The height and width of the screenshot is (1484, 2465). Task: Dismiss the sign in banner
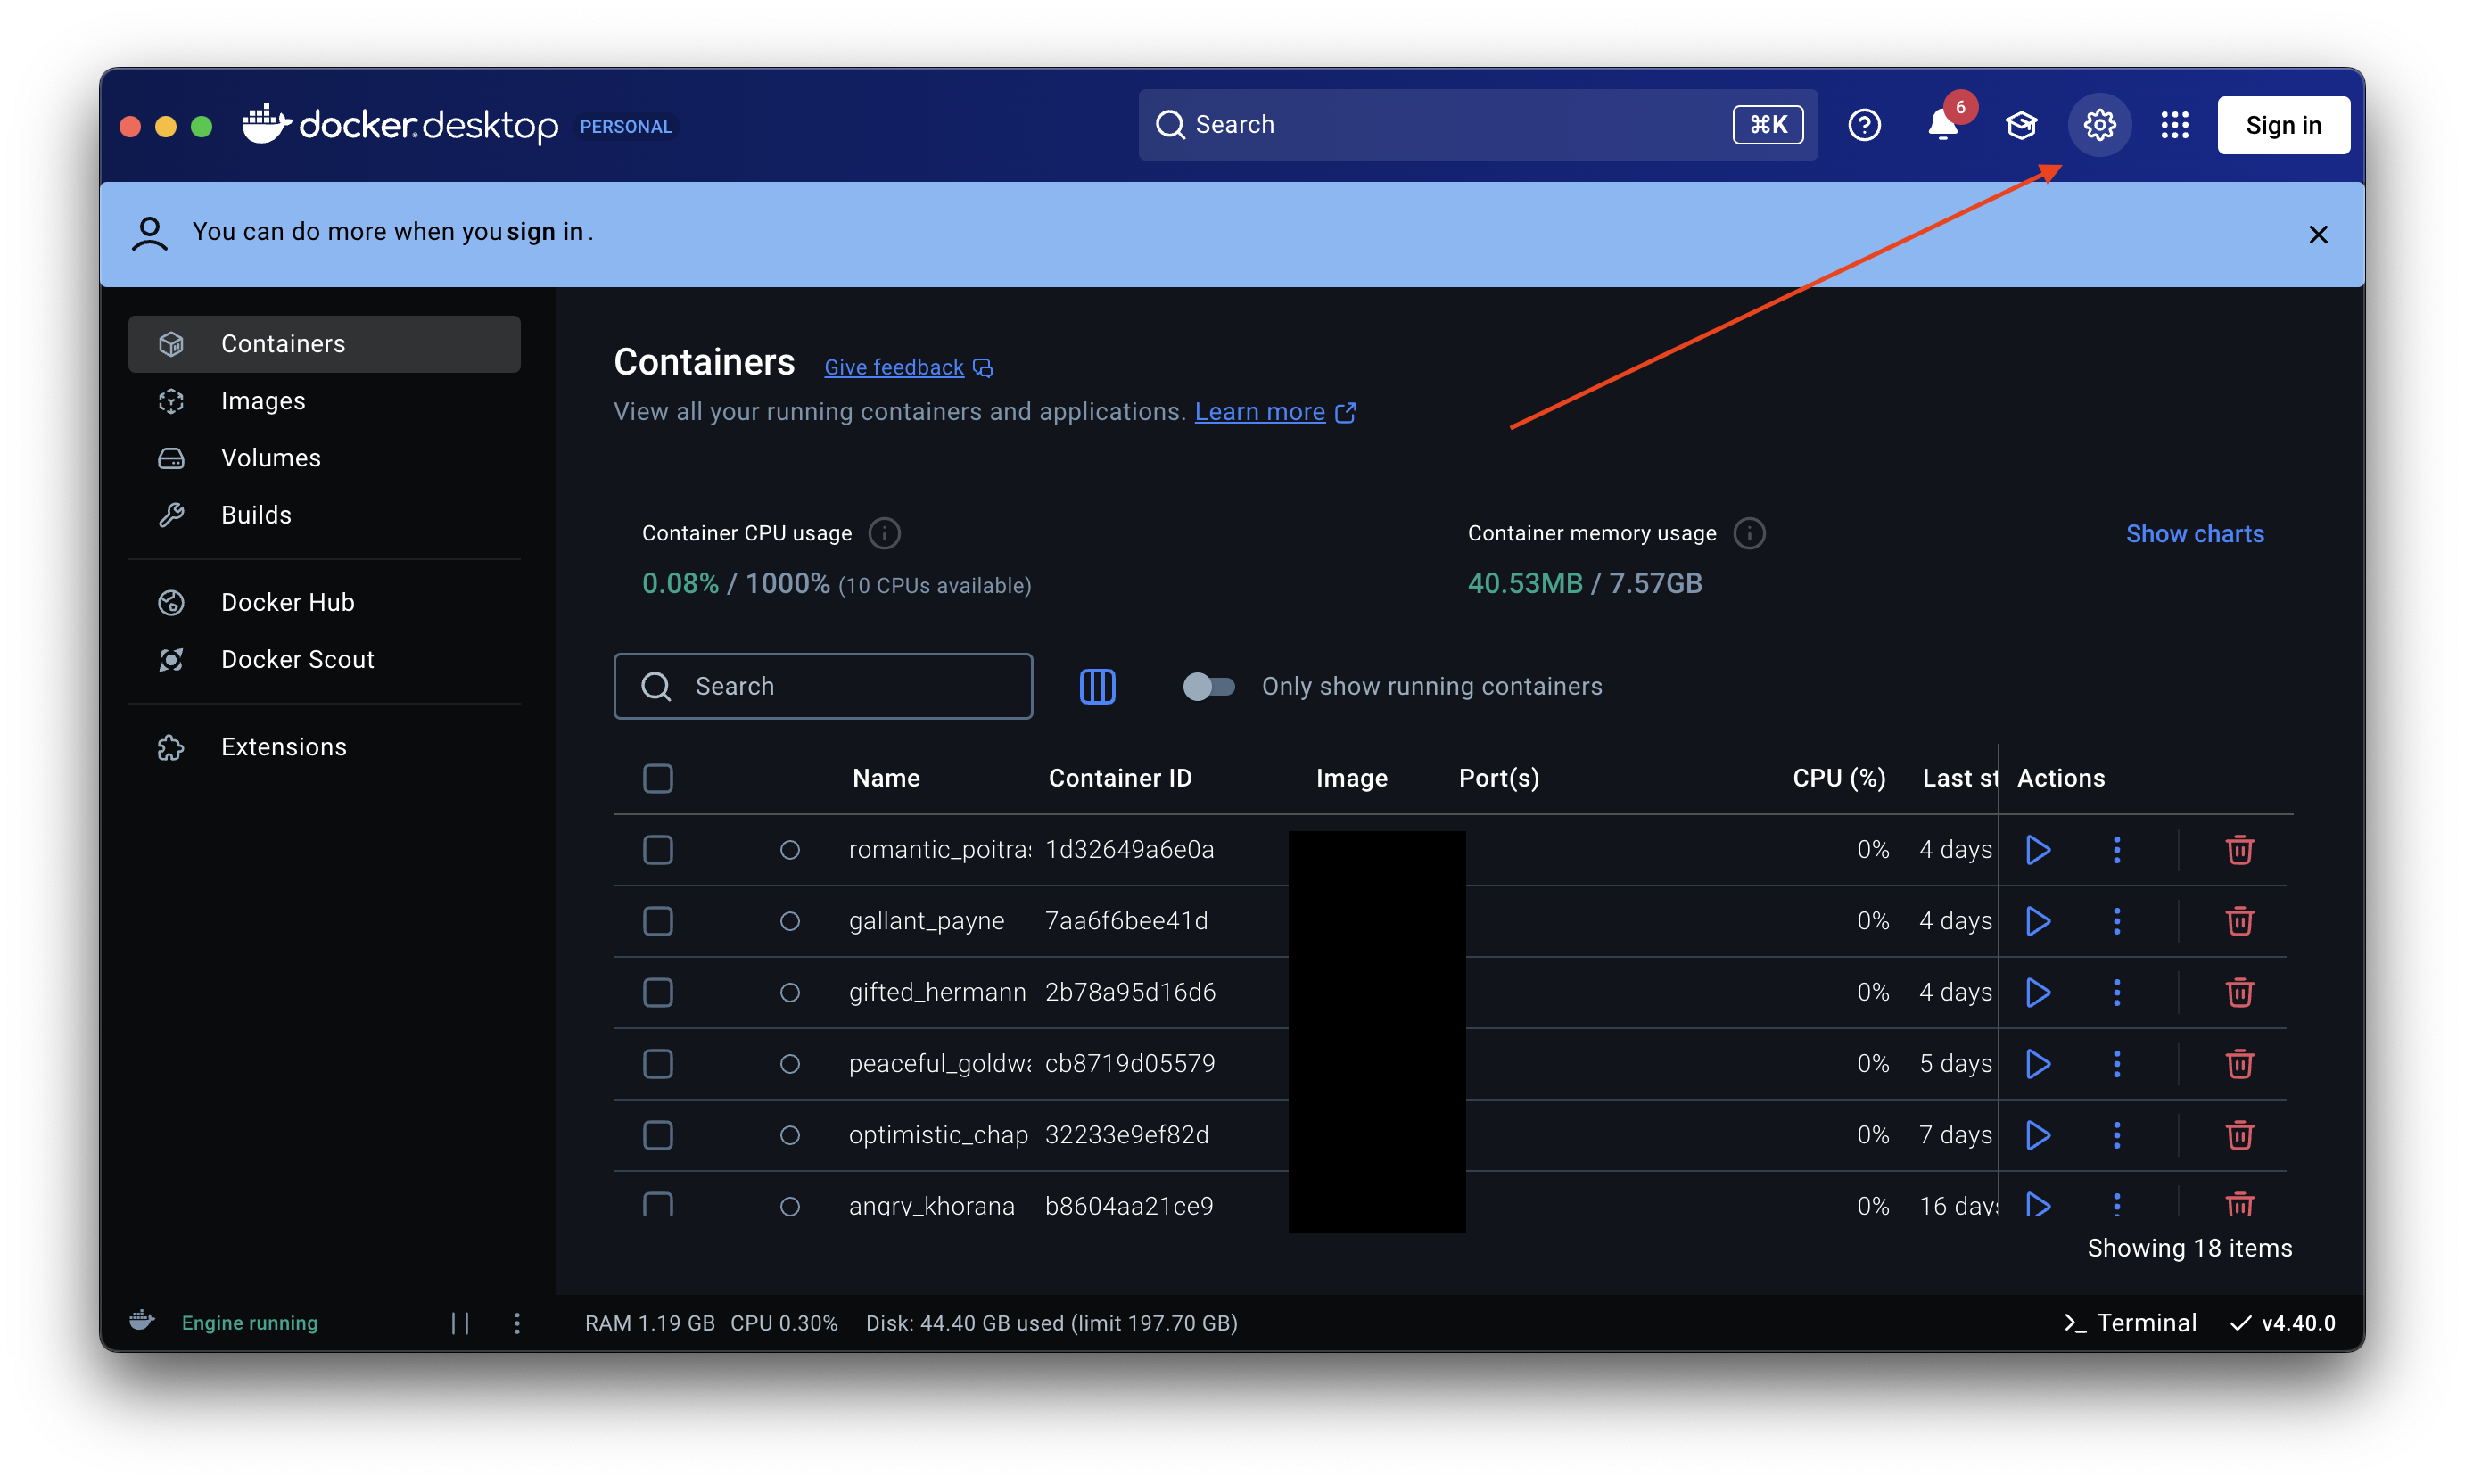(2317, 234)
